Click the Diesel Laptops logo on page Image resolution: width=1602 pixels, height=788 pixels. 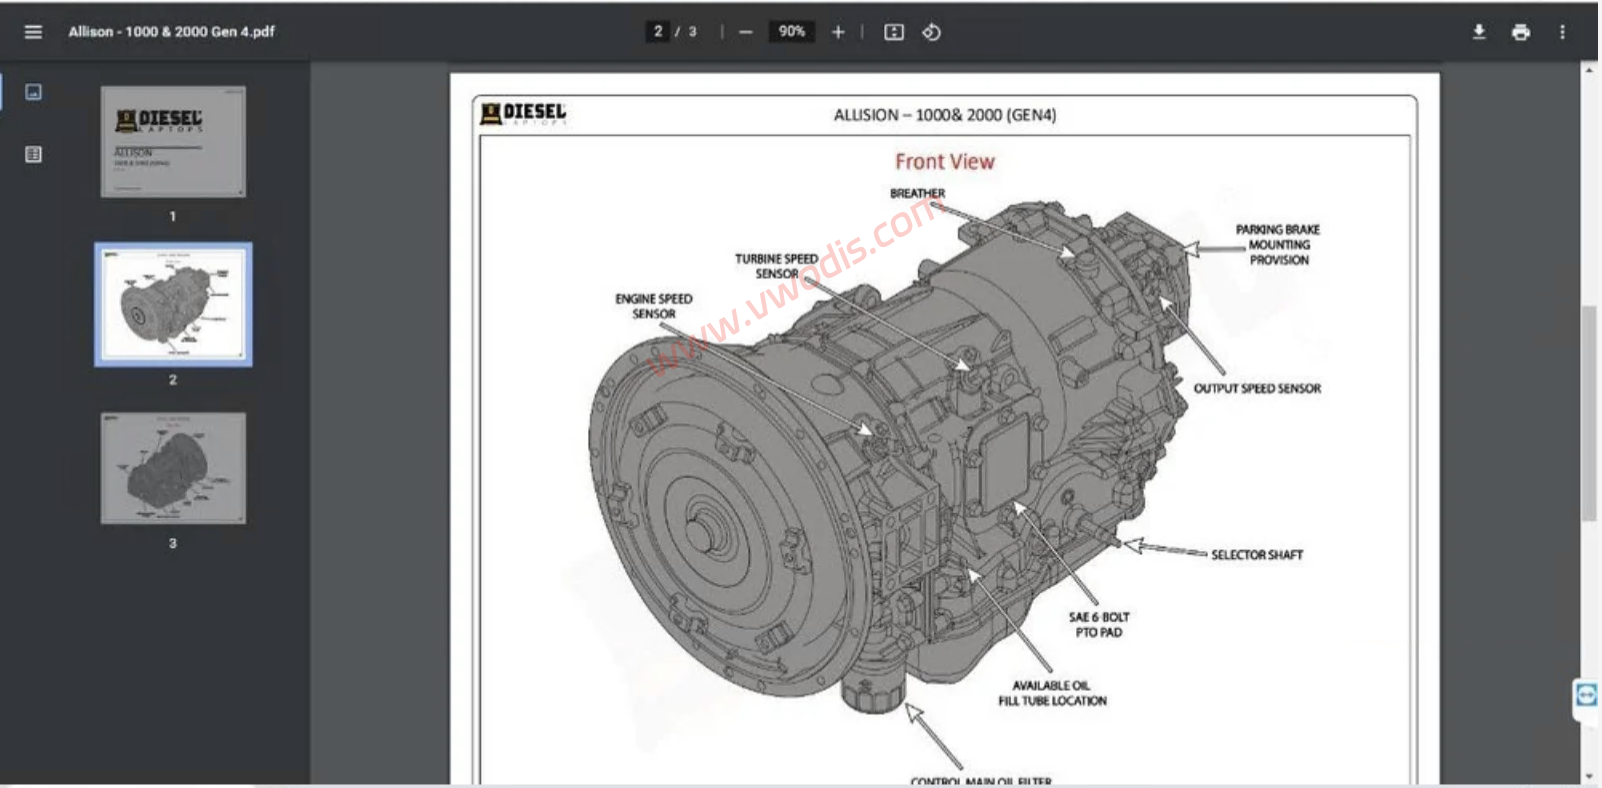point(523,113)
